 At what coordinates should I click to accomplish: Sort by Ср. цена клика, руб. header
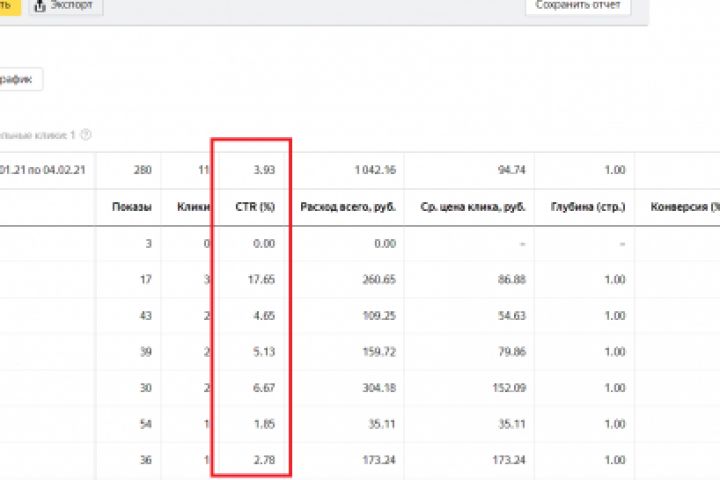click(x=473, y=207)
